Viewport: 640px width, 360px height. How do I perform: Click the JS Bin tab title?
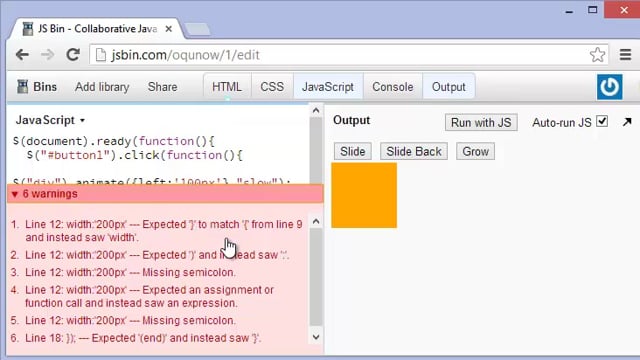[97, 29]
